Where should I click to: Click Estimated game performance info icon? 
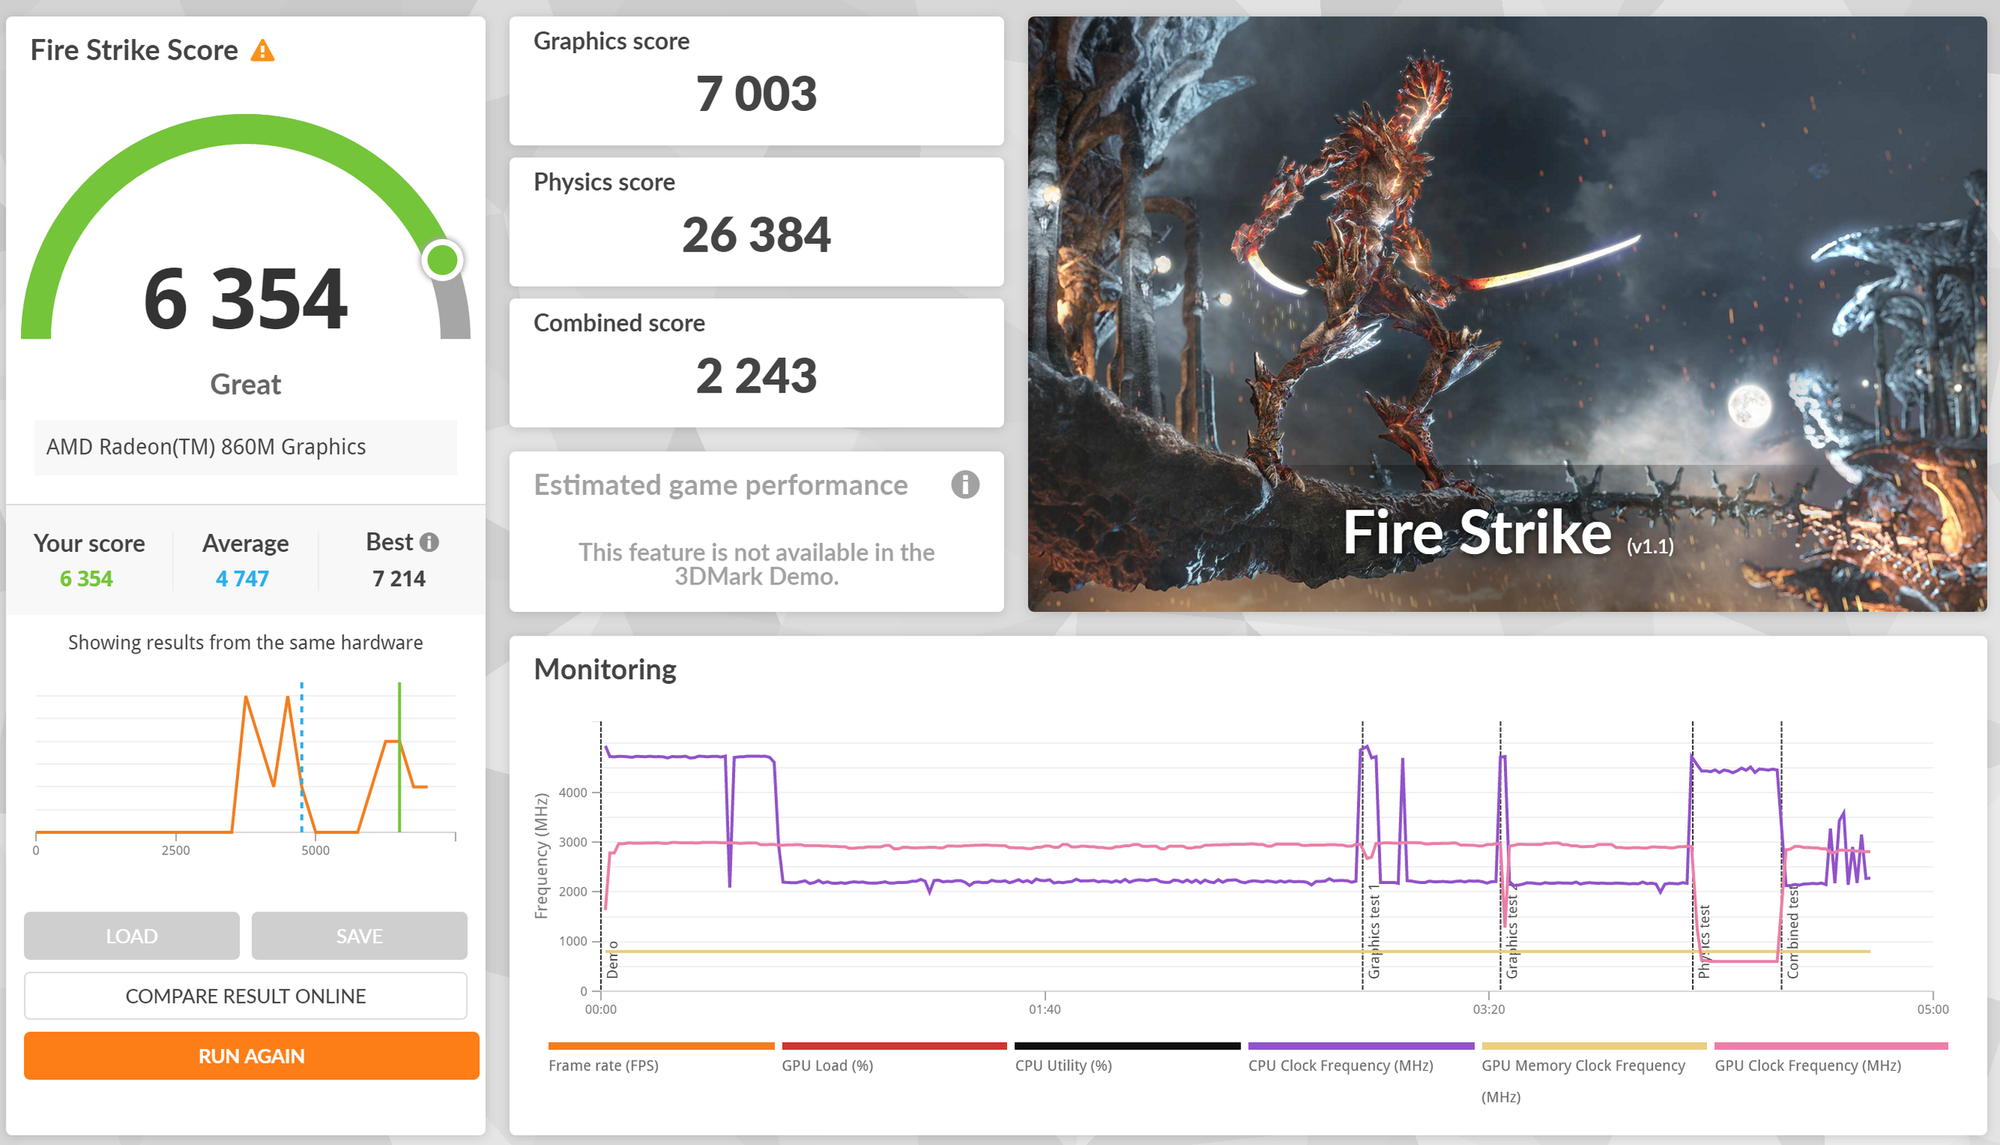point(964,485)
